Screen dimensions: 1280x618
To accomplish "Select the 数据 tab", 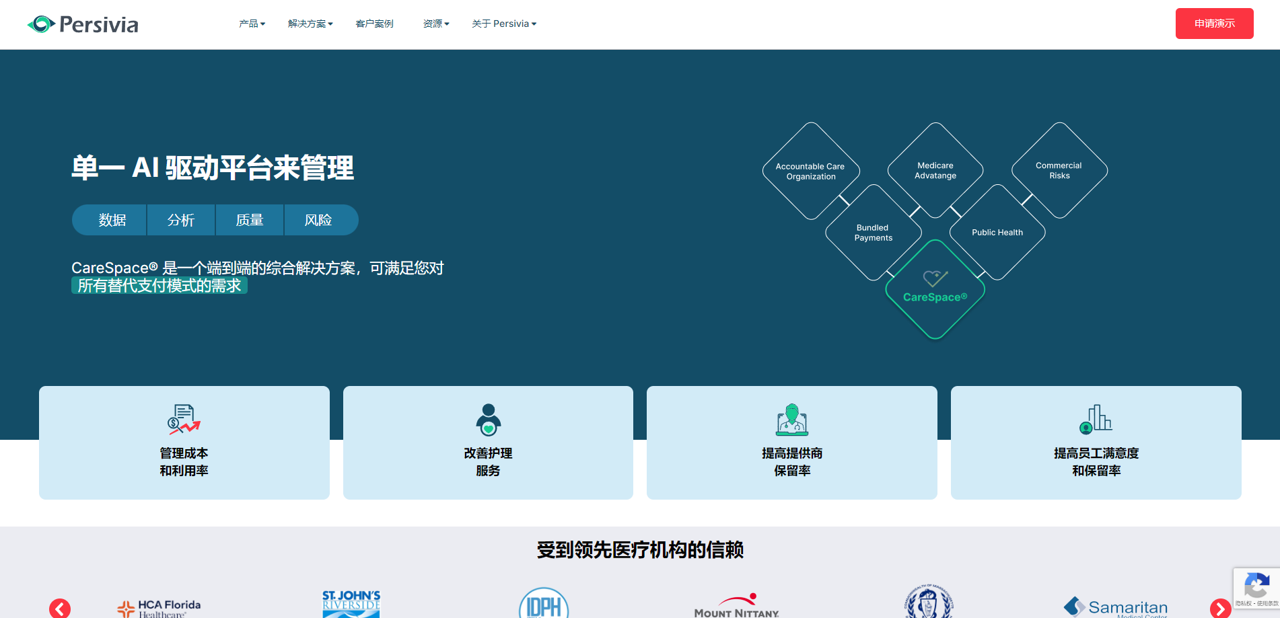I will coord(110,220).
